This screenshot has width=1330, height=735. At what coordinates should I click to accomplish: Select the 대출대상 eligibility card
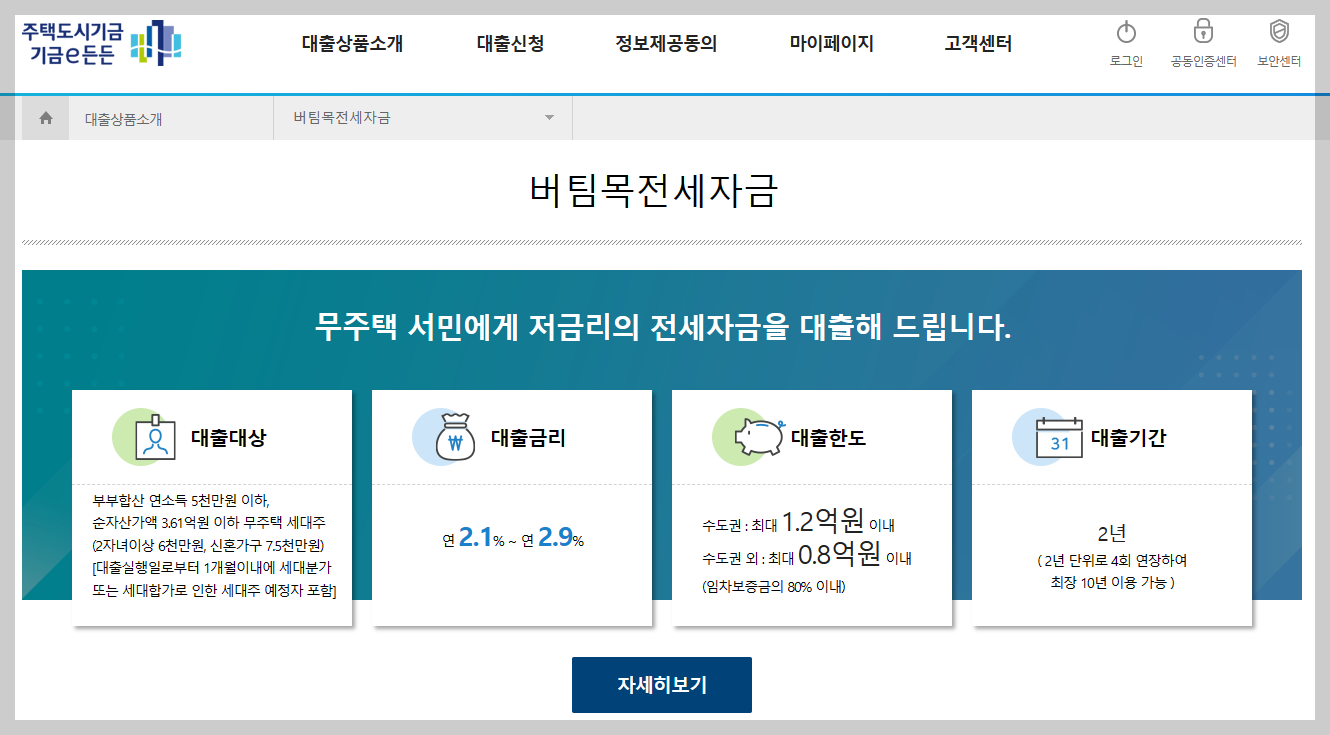point(211,510)
